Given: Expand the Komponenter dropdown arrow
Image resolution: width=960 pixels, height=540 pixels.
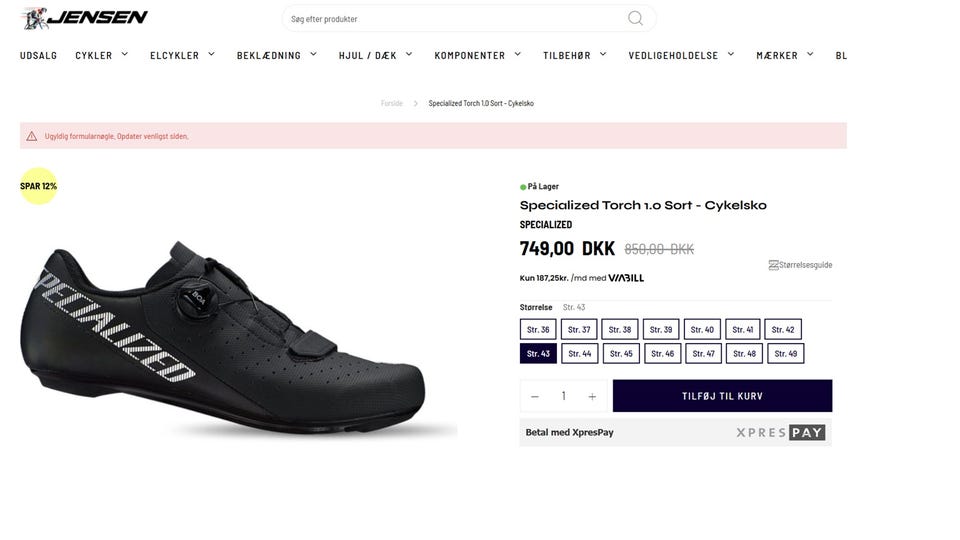Looking at the screenshot, I should click(x=518, y=55).
